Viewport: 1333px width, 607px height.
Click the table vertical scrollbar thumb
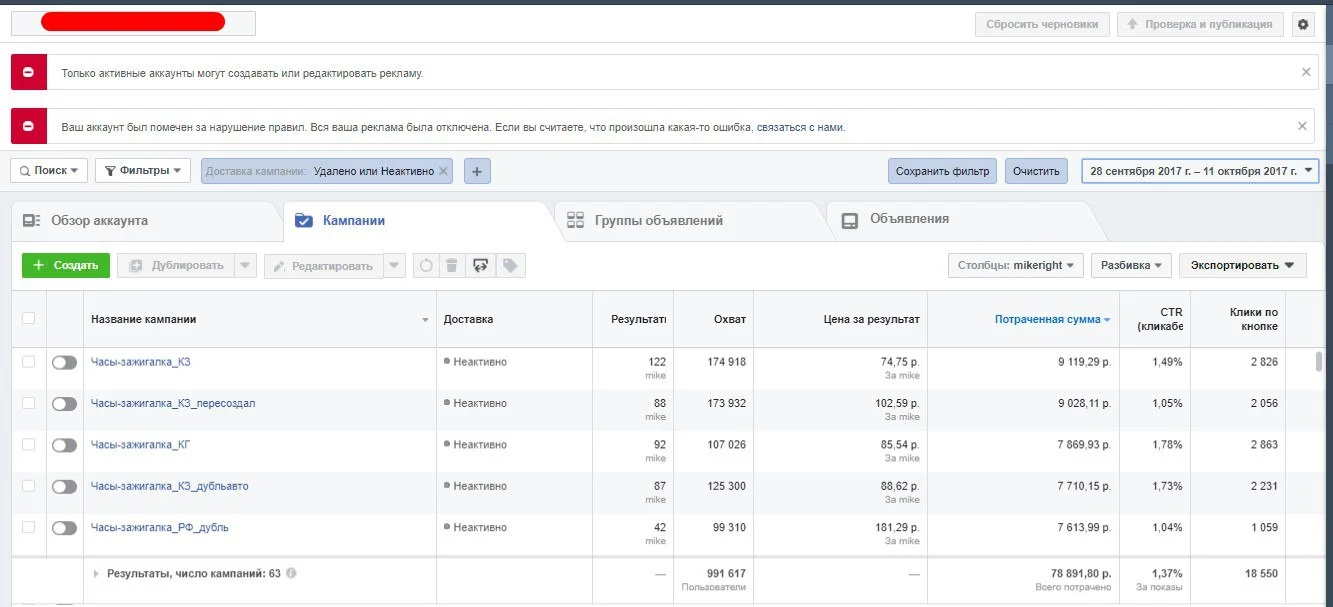pos(1319,361)
